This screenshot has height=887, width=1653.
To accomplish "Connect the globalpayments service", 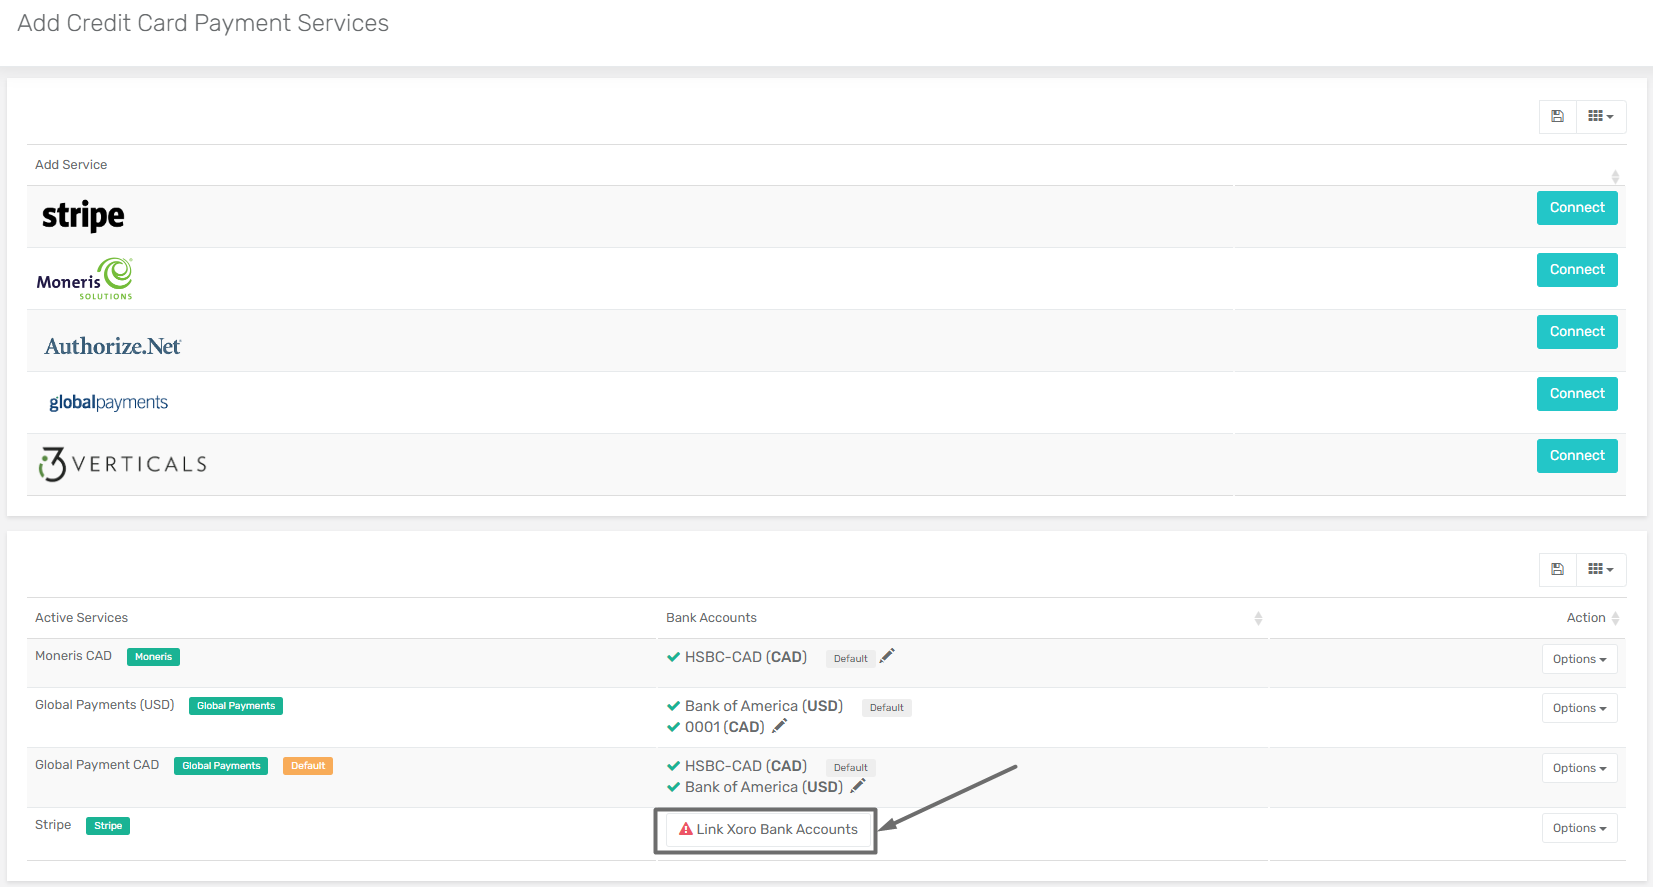I will tap(1577, 394).
